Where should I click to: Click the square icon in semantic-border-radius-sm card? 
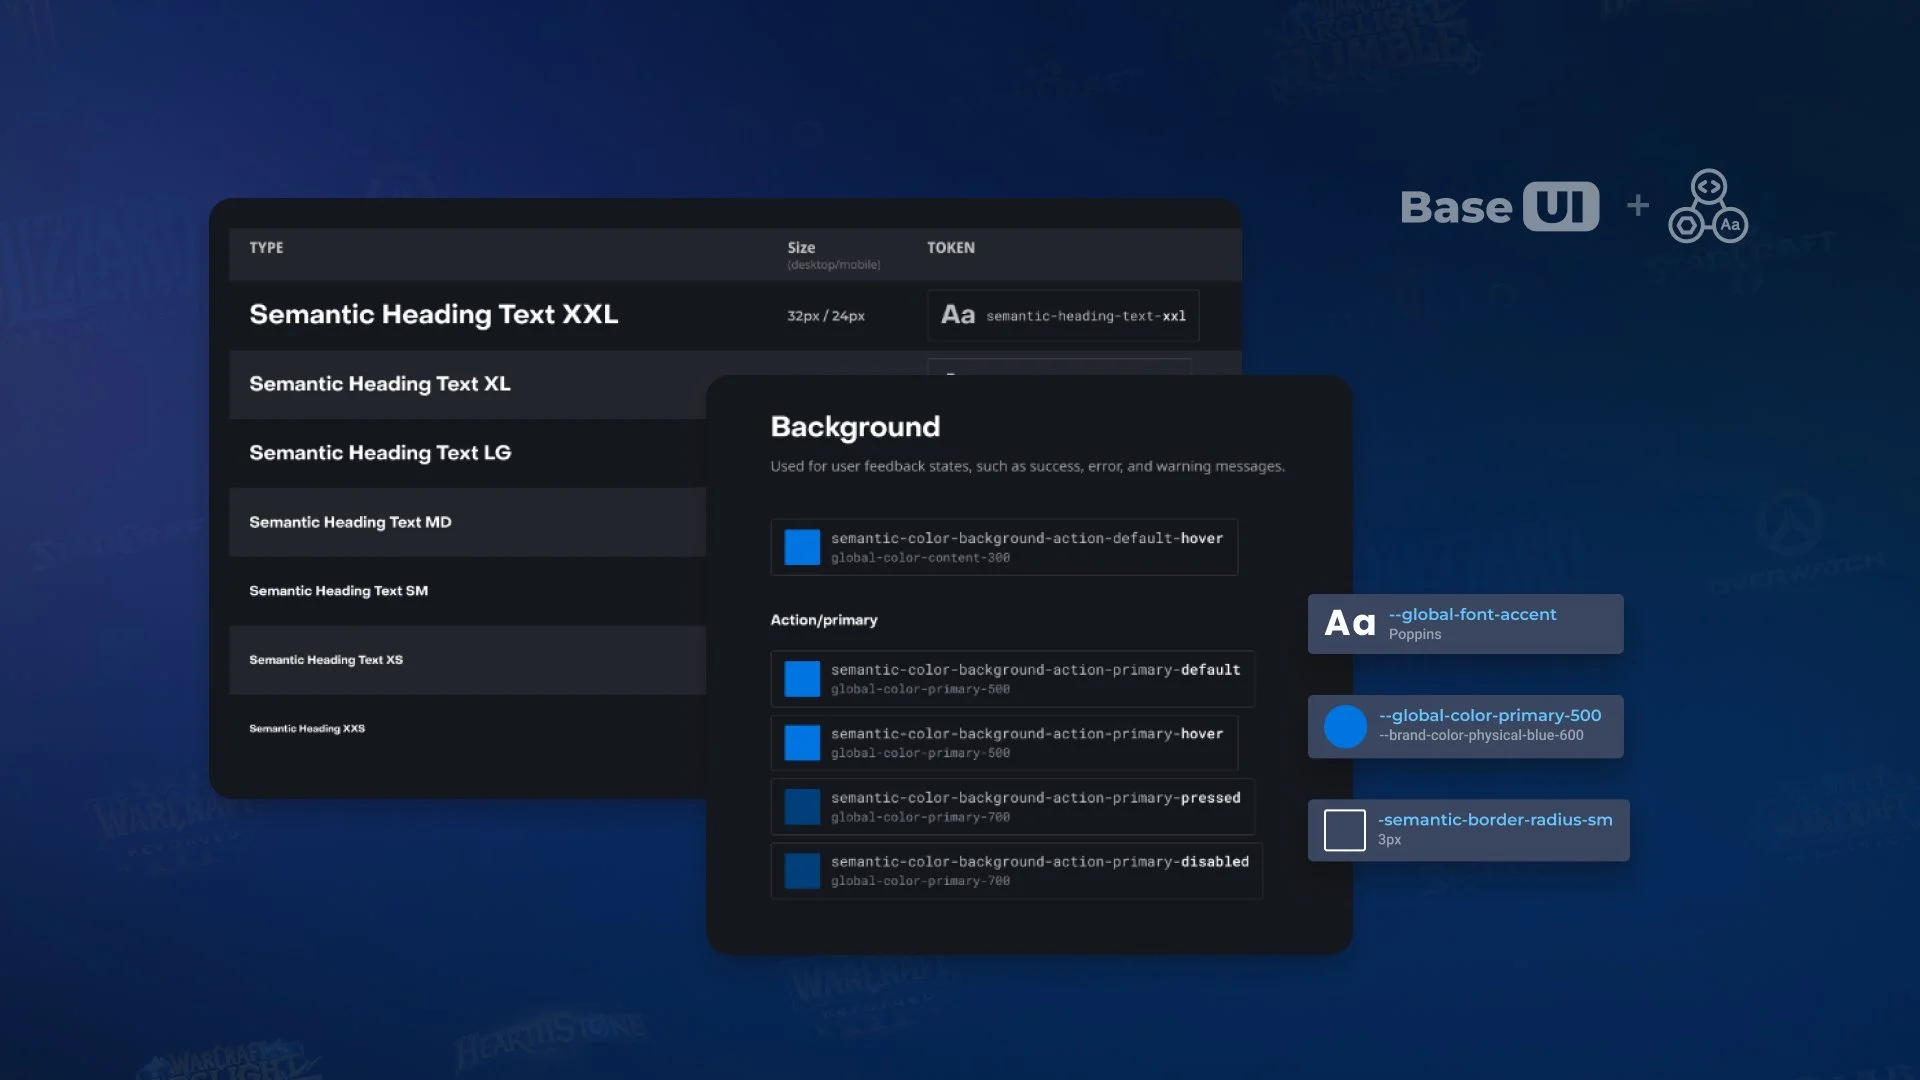coord(1344,830)
